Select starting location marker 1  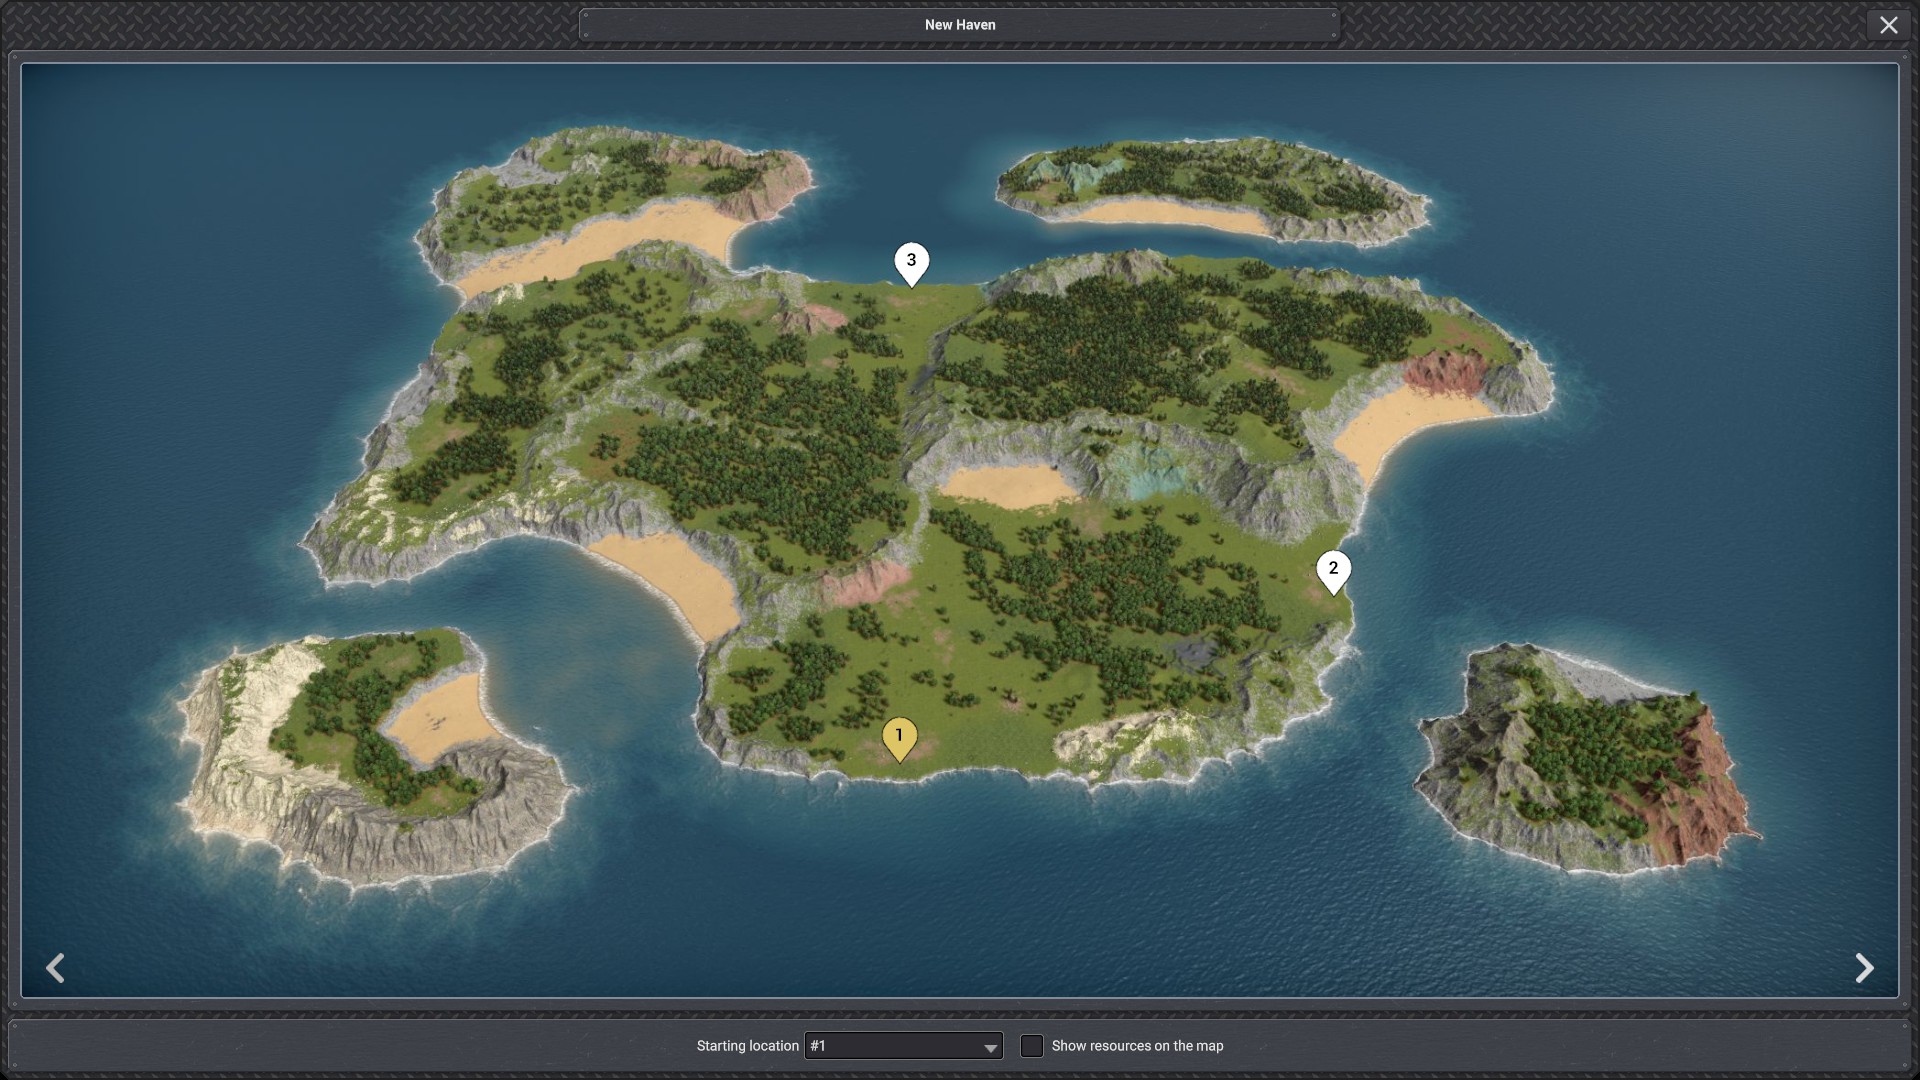click(x=899, y=739)
